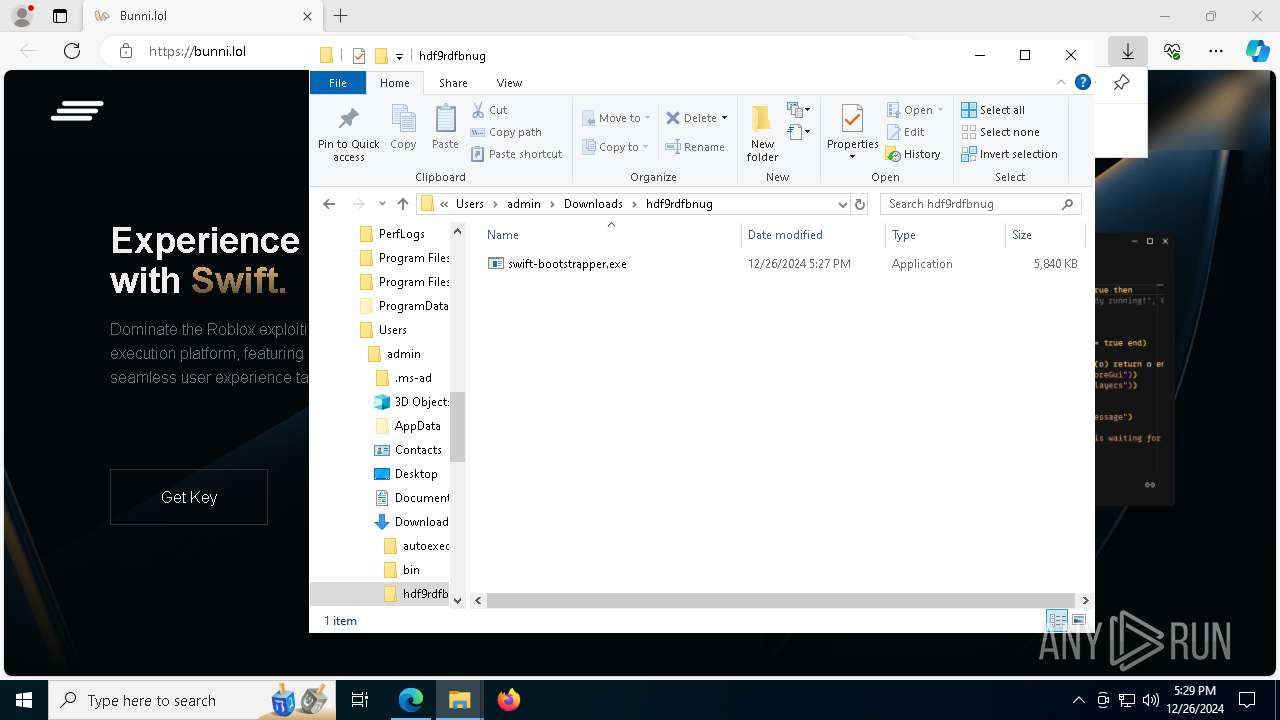Switch to the View ribbon tab
This screenshot has width=1280, height=720.
click(509, 83)
